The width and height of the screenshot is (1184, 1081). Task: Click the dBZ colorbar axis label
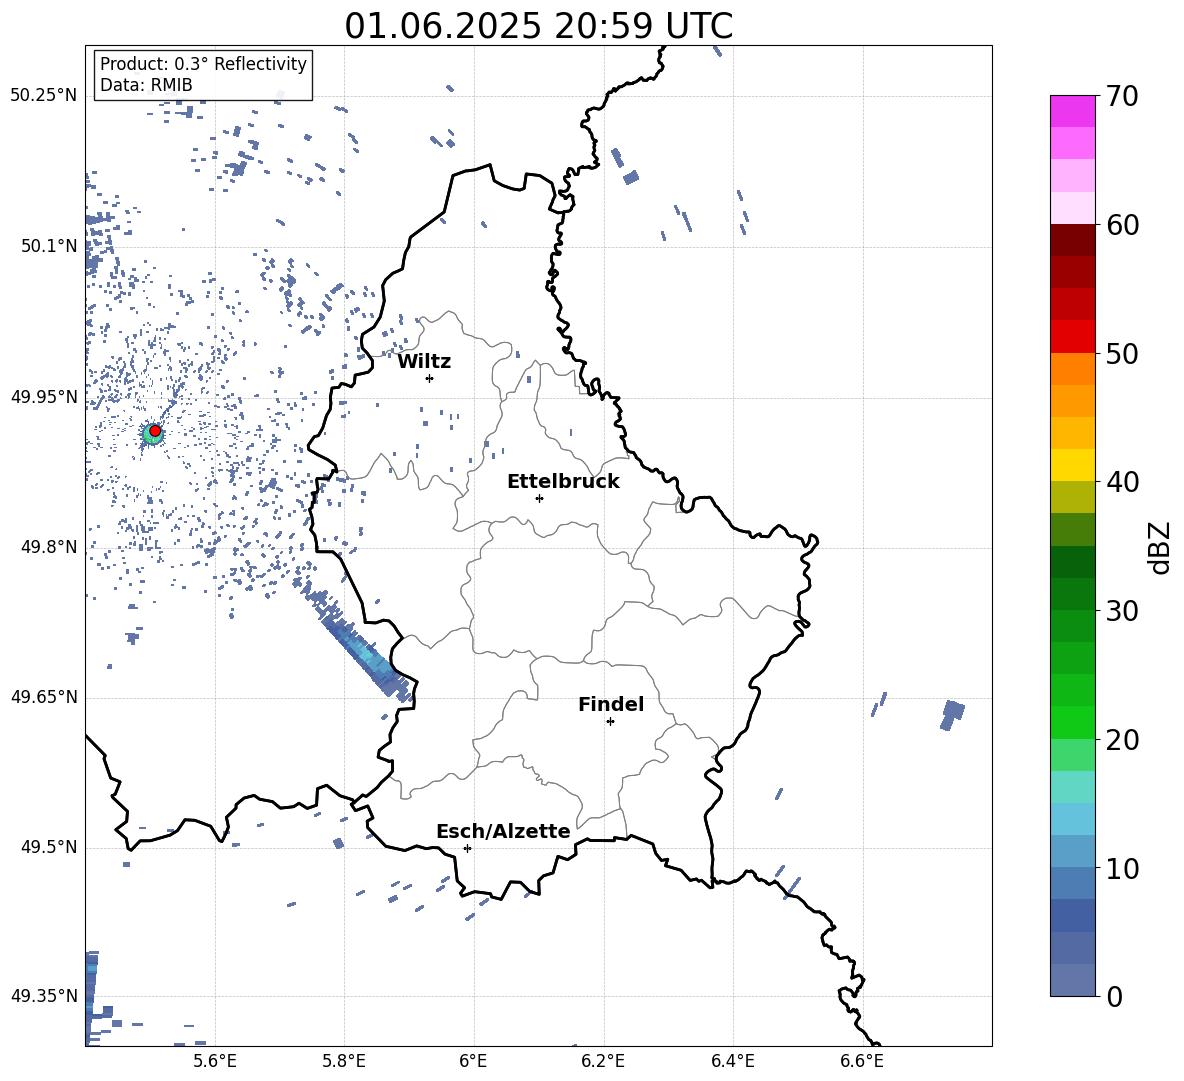click(x=1160, y=547)
